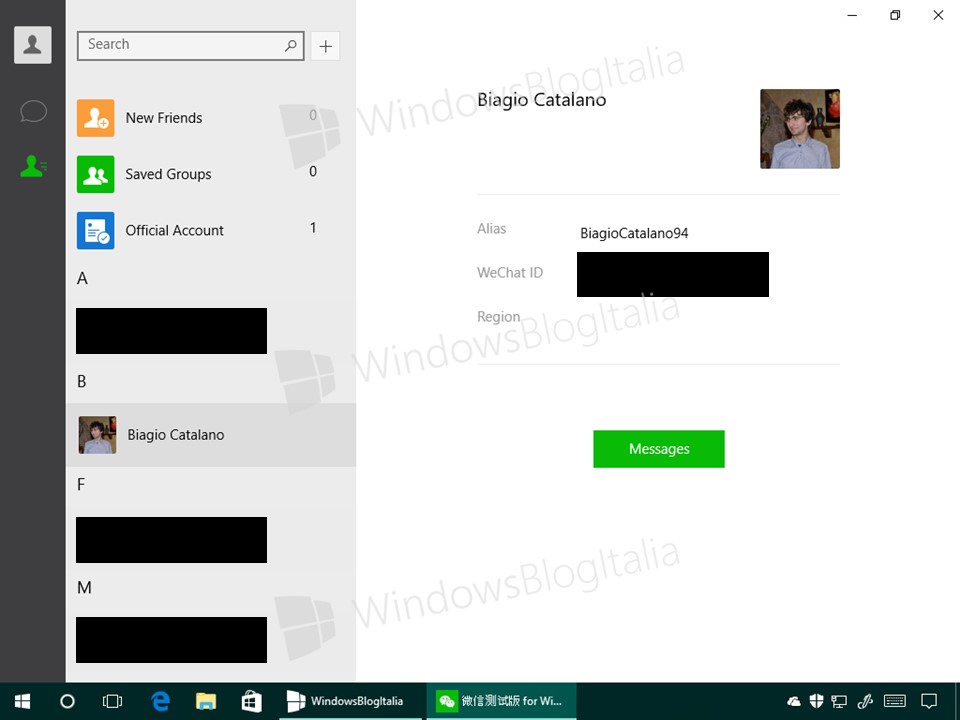Click the alias value BiagioCatalano94

point(634,233)
